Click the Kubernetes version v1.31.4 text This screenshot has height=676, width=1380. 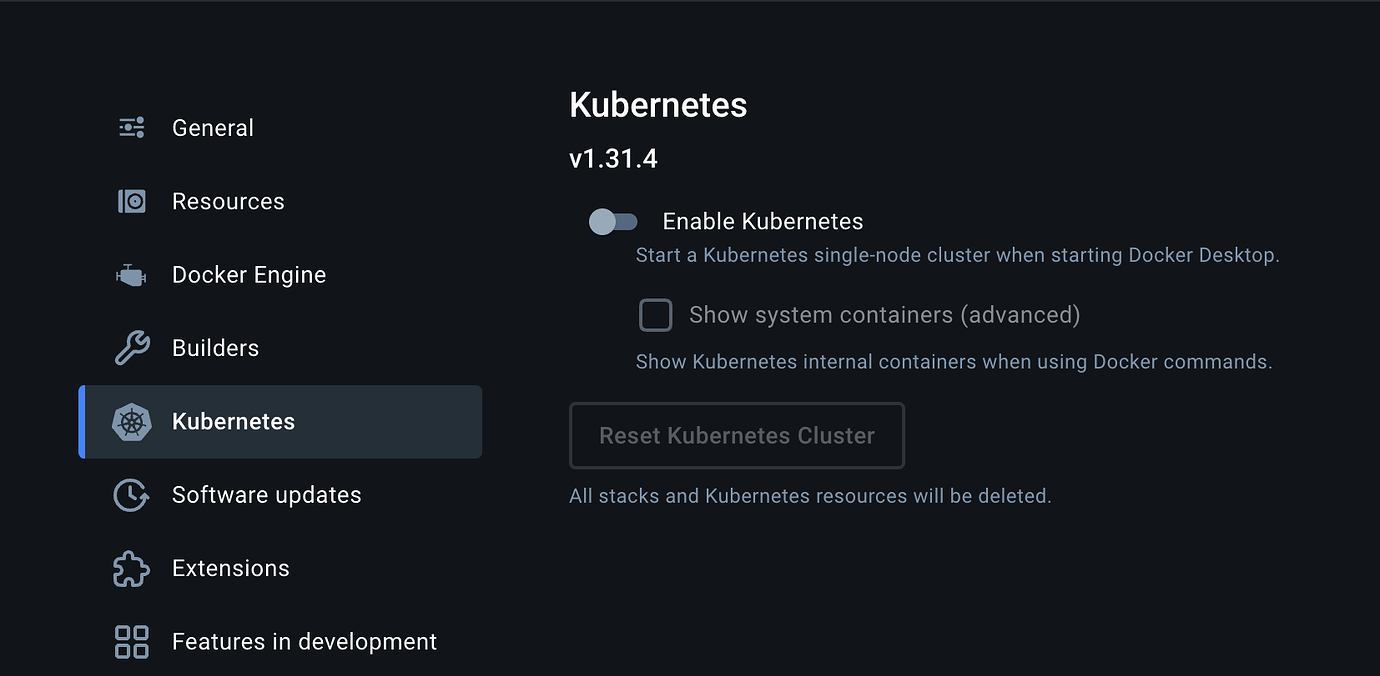point(613,159)
